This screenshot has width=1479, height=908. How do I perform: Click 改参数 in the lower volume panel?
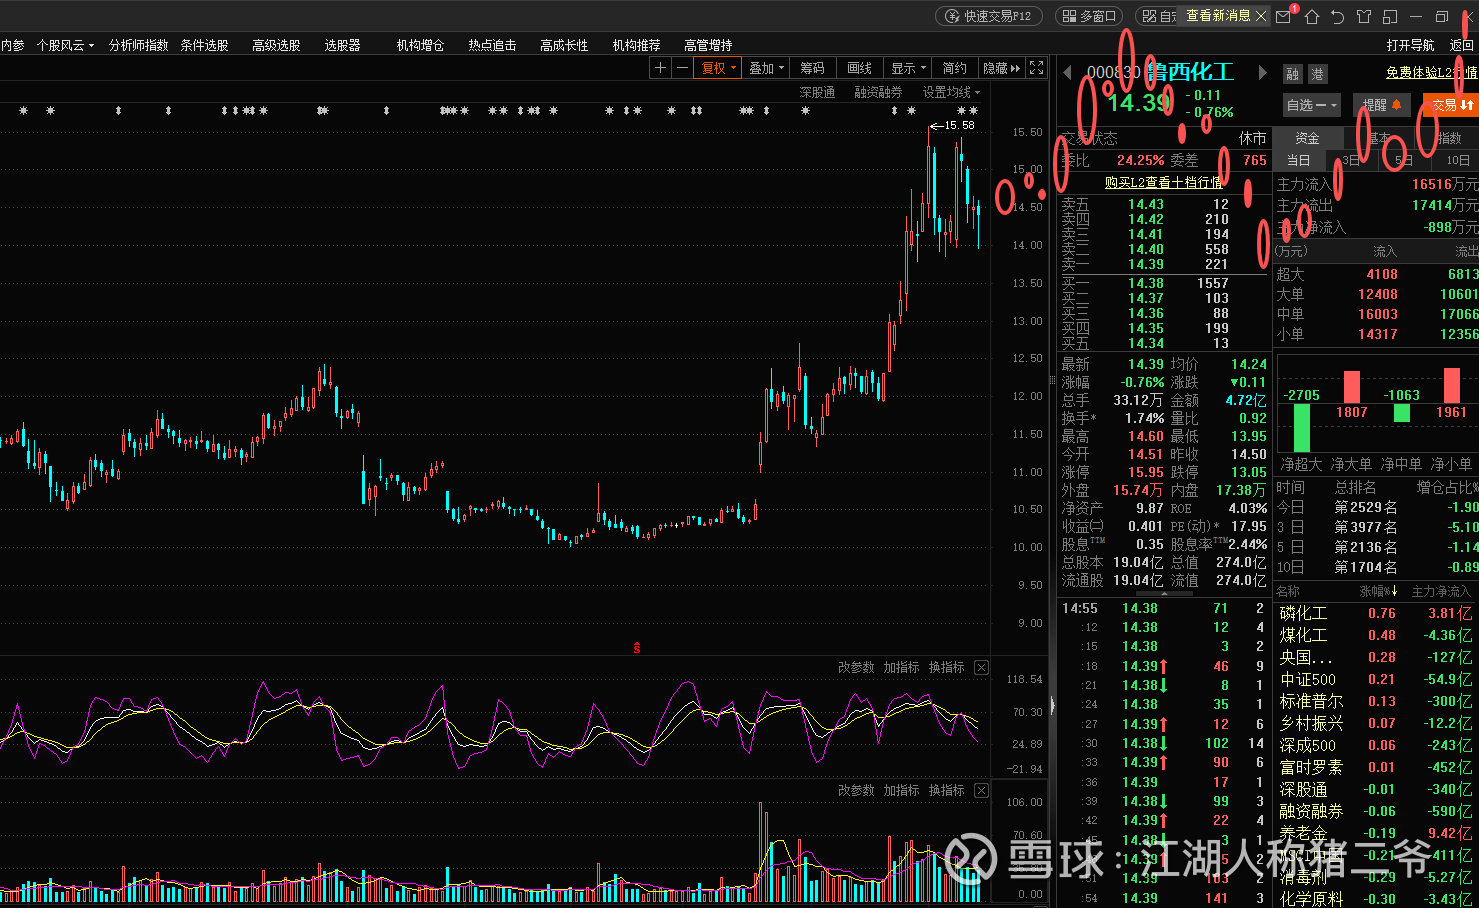pyautogui.click(x=856, y=790)
